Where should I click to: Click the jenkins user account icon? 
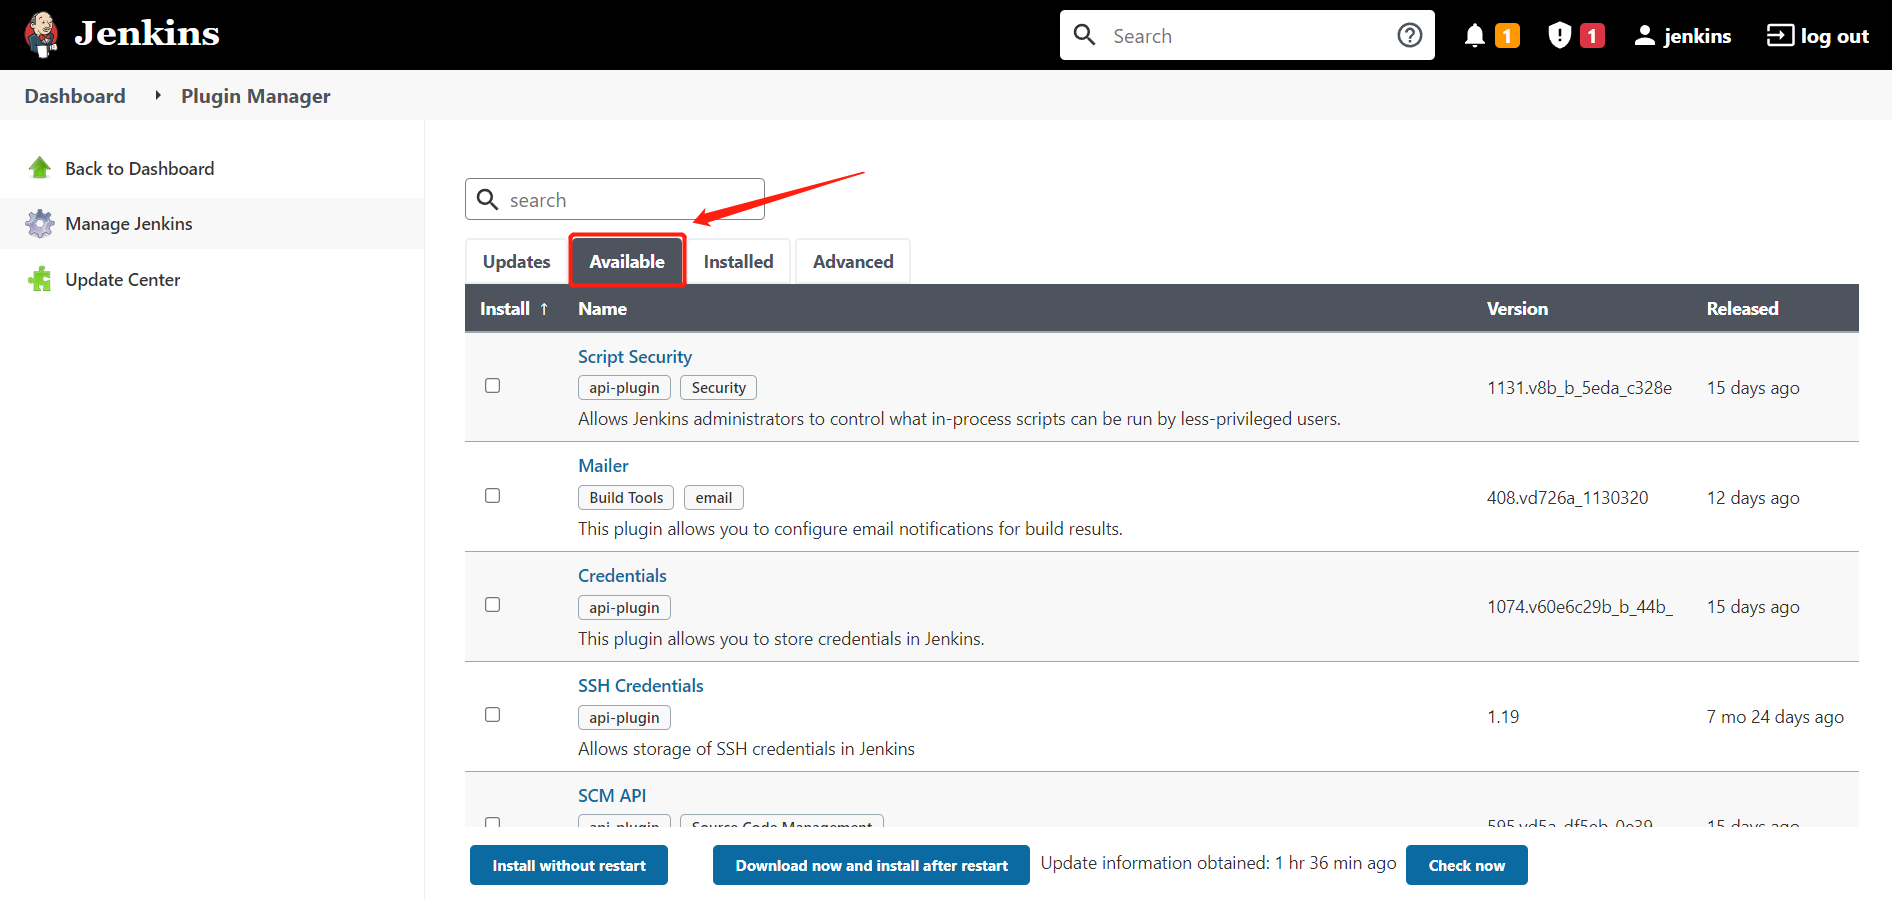pos(1643,35)
